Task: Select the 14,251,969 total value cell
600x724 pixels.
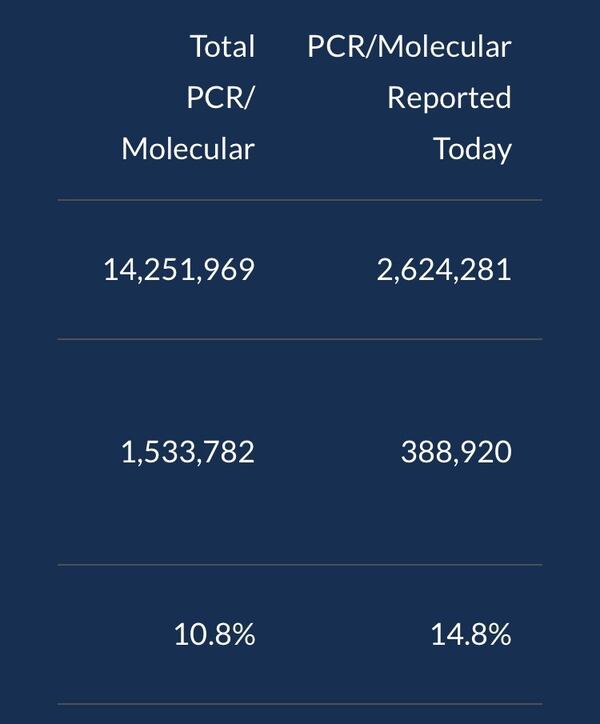Action: pos(179,269)
